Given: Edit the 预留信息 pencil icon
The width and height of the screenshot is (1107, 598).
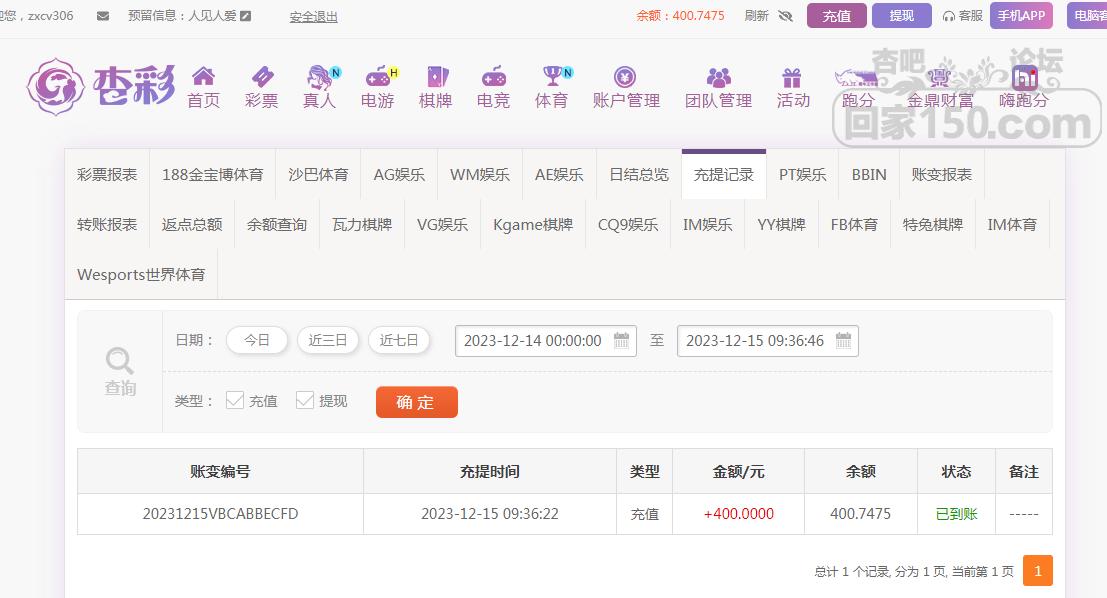Looking at the screenshot, I should pyautogui.click(x=246, y=16).
